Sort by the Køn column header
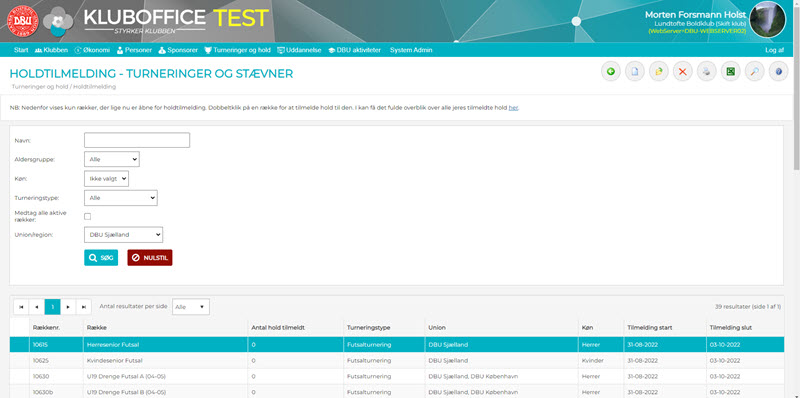 pyautogui.click(x=587, y=327)
